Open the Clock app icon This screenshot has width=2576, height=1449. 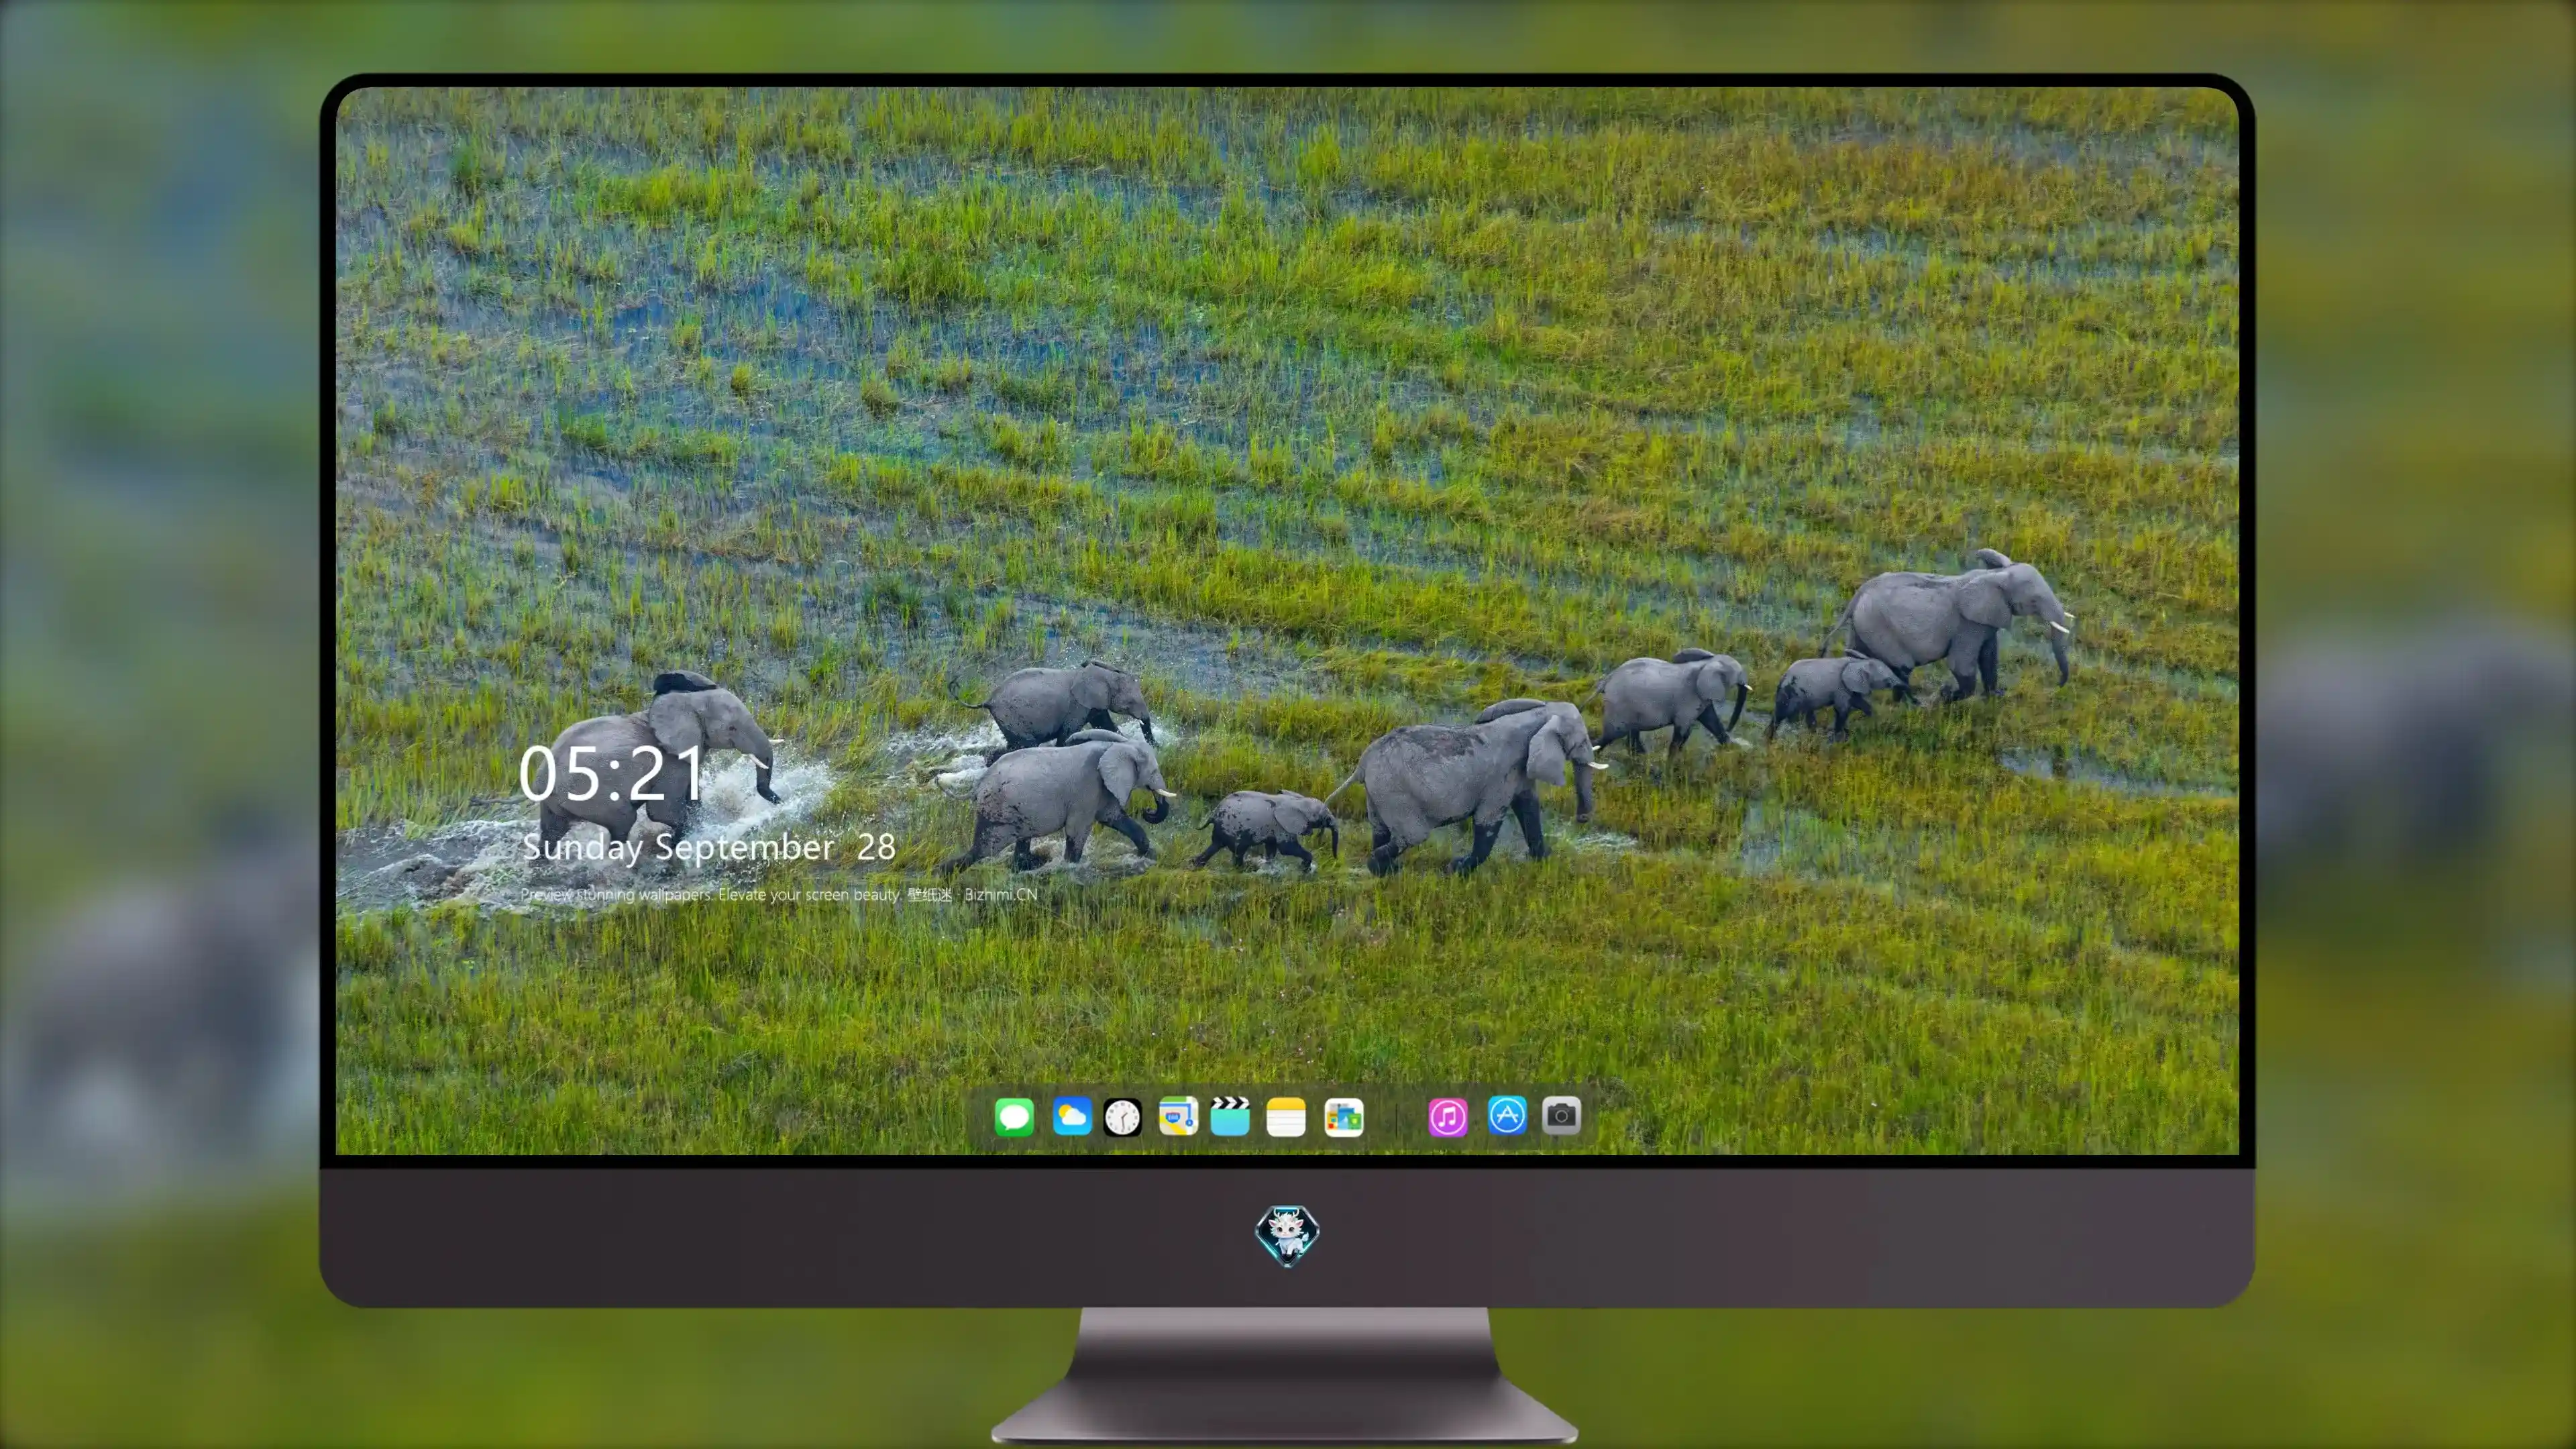coord(1122,1117)
